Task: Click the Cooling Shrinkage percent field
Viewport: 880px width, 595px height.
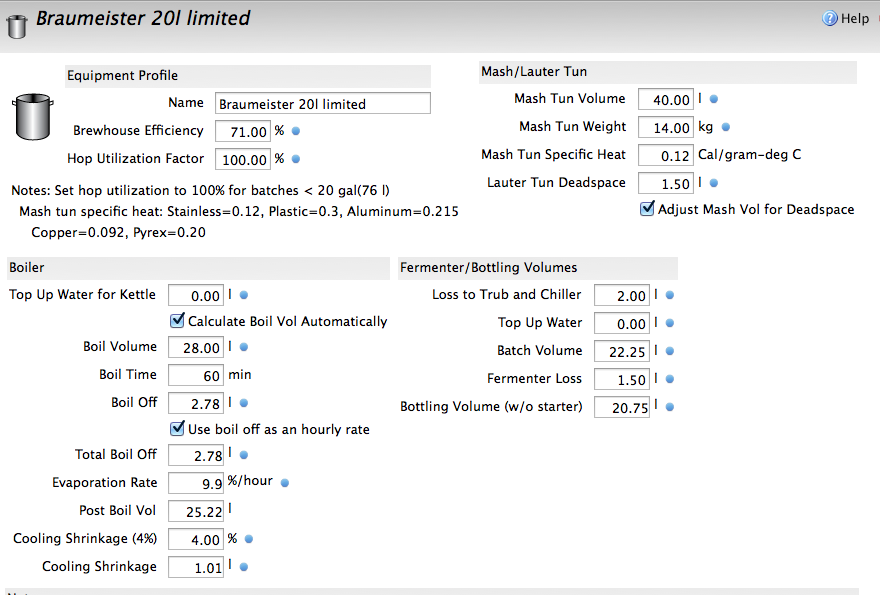Action: (196, 539)
